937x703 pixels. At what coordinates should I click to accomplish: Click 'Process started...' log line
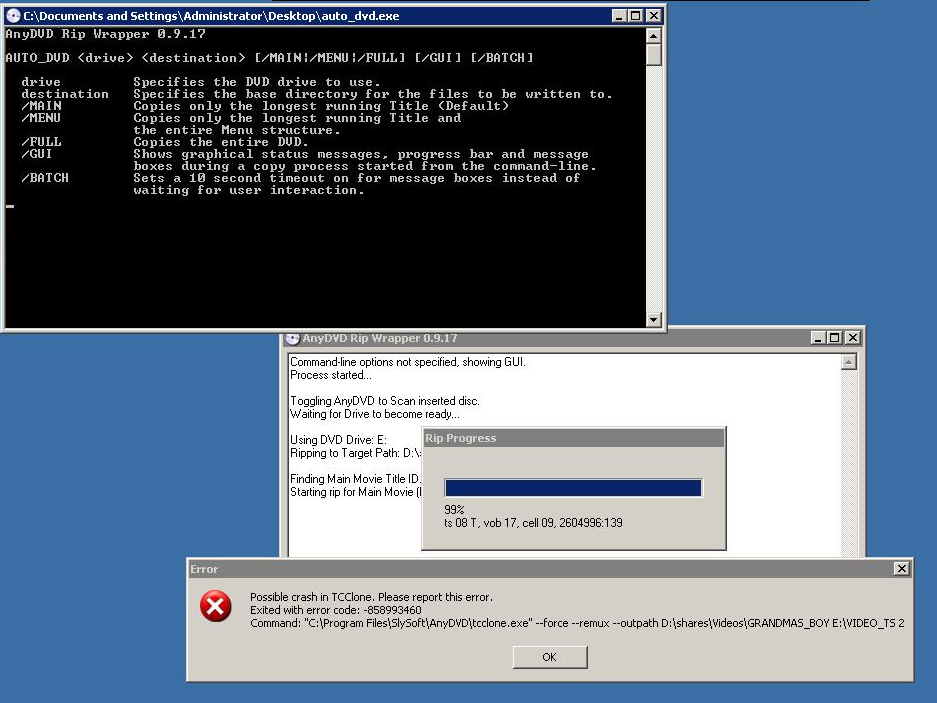tap(330, 375)
